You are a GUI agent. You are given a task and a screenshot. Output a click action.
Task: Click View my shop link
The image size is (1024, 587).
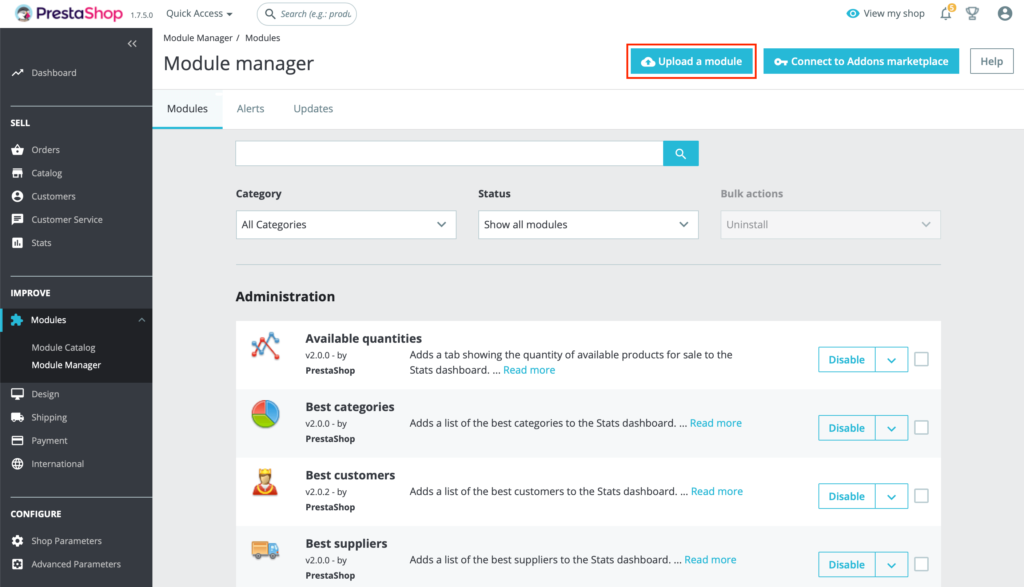coord(894,14)
